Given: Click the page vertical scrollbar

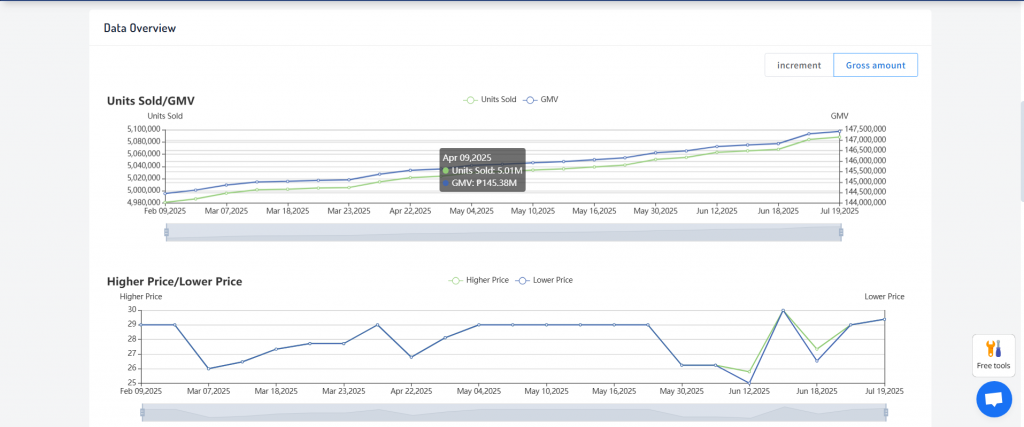Looking at the screenshot, I should pyautogui.click(x=1021, y=151).
